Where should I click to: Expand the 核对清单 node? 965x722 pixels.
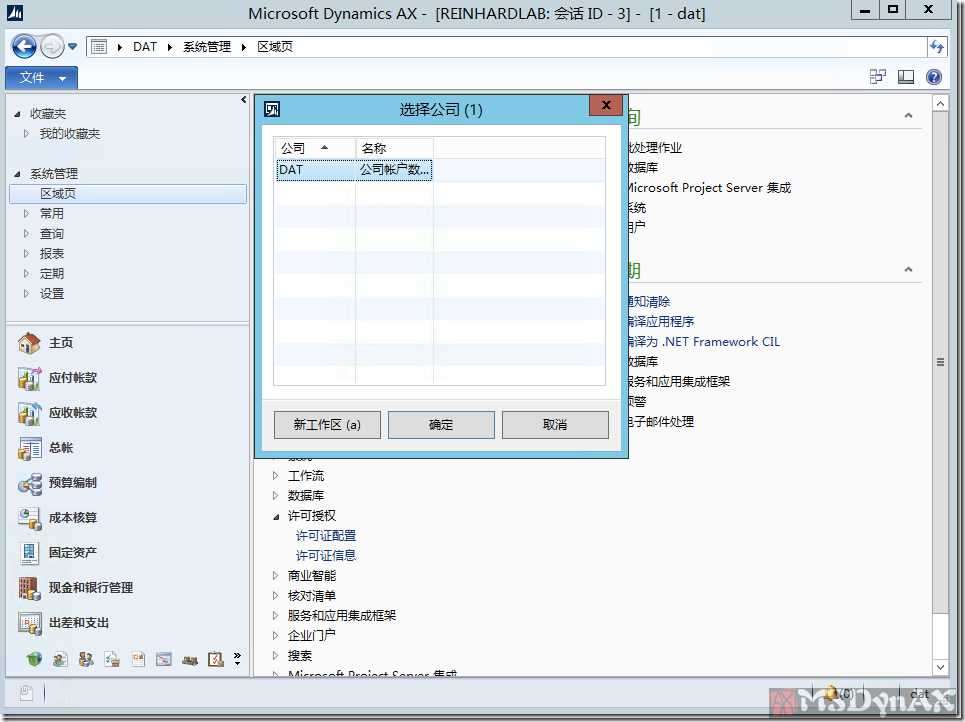(276, 595)
